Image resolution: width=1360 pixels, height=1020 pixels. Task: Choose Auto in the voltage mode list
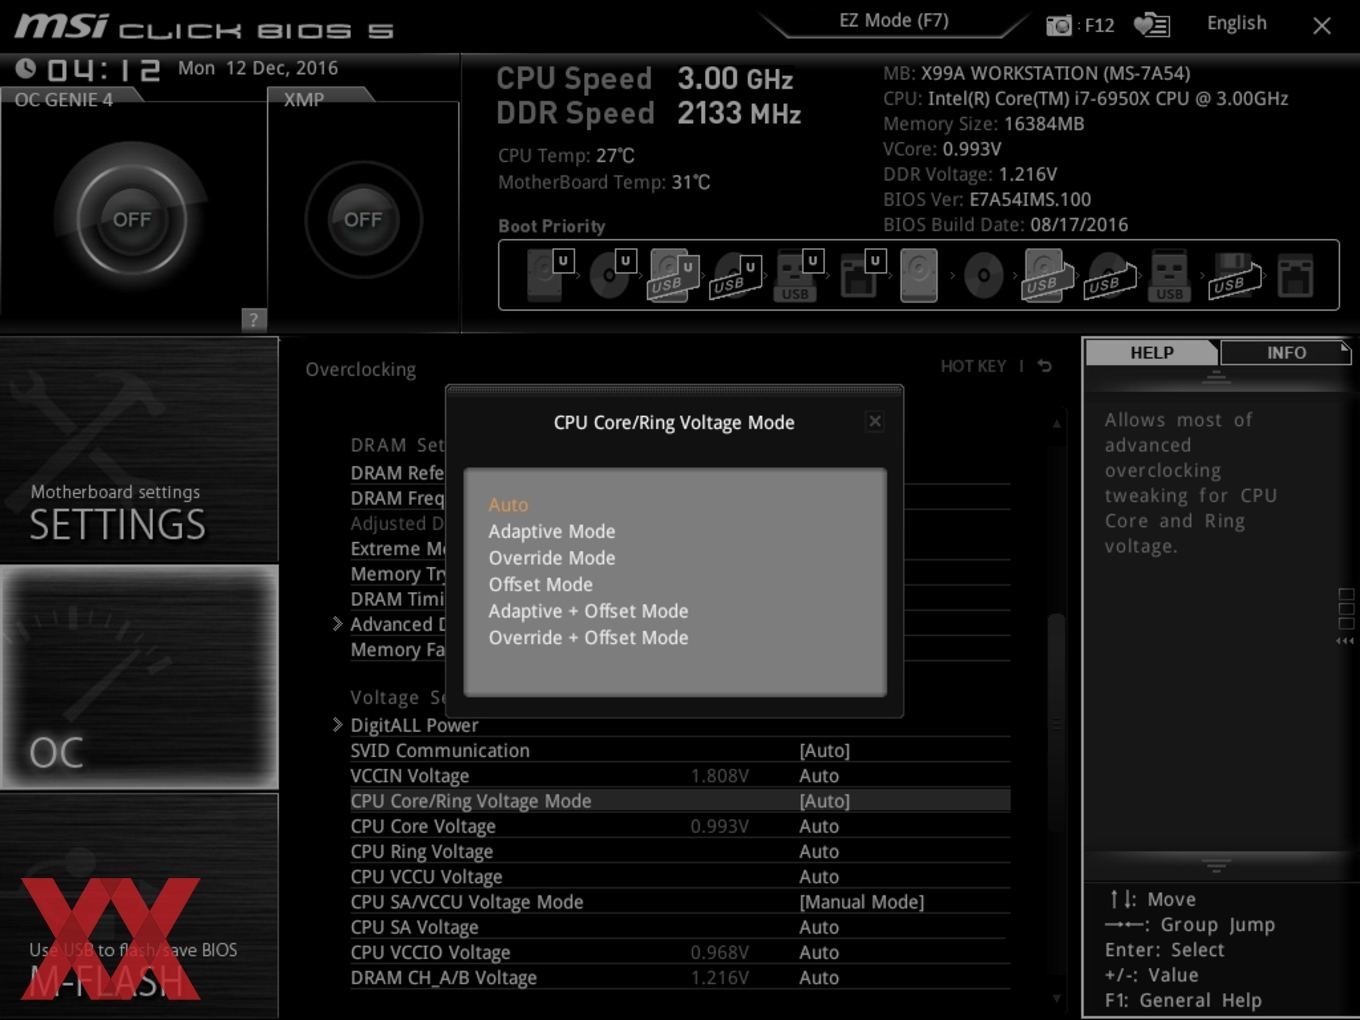point(508,505)
